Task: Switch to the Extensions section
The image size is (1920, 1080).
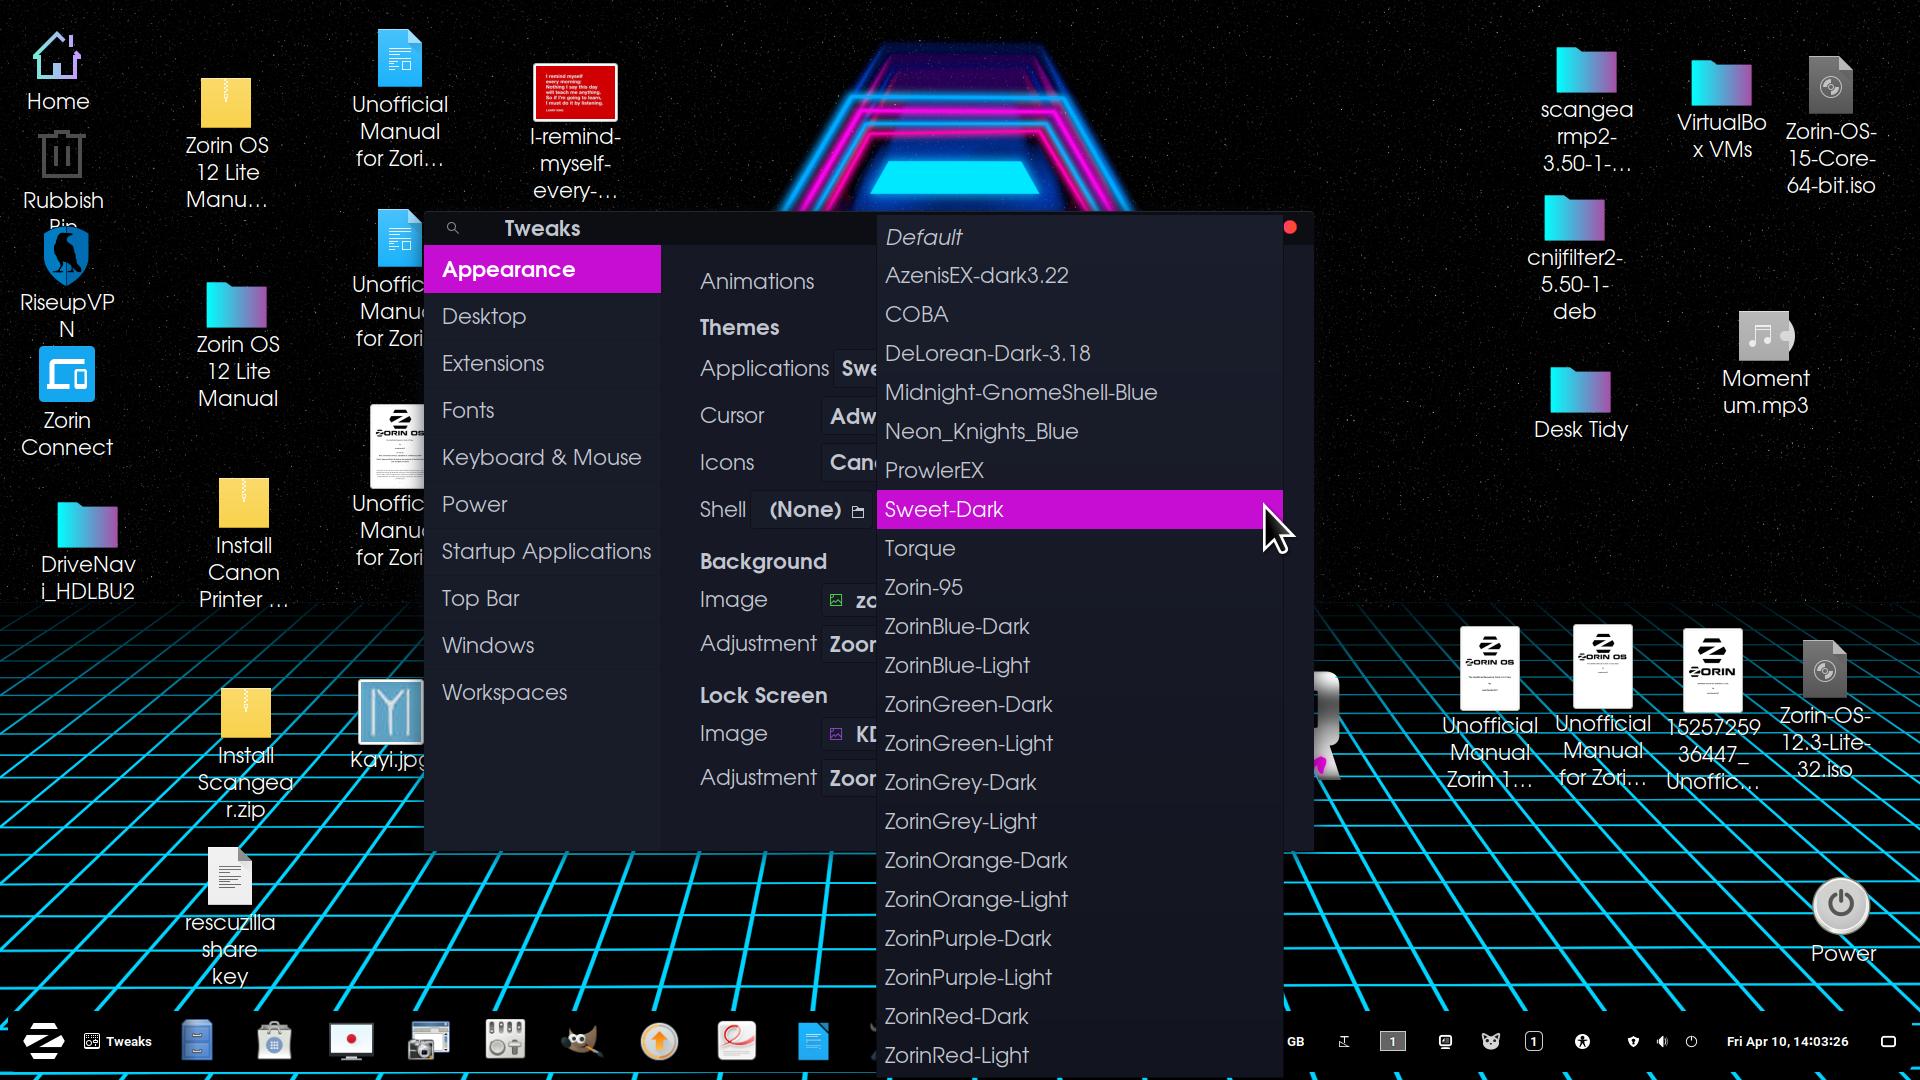Action: pos(493,363)
